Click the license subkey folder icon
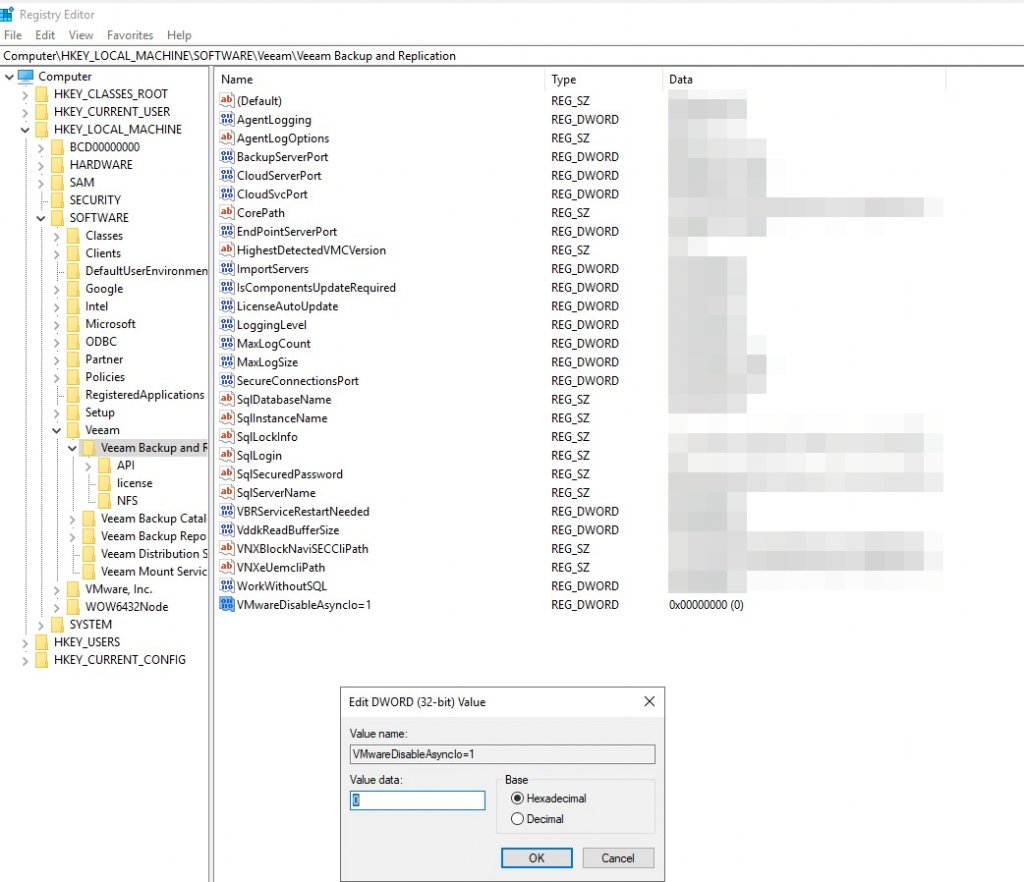Image resolution: width=1024 pixels, height=882 pixels. click(x=104, y=482)
